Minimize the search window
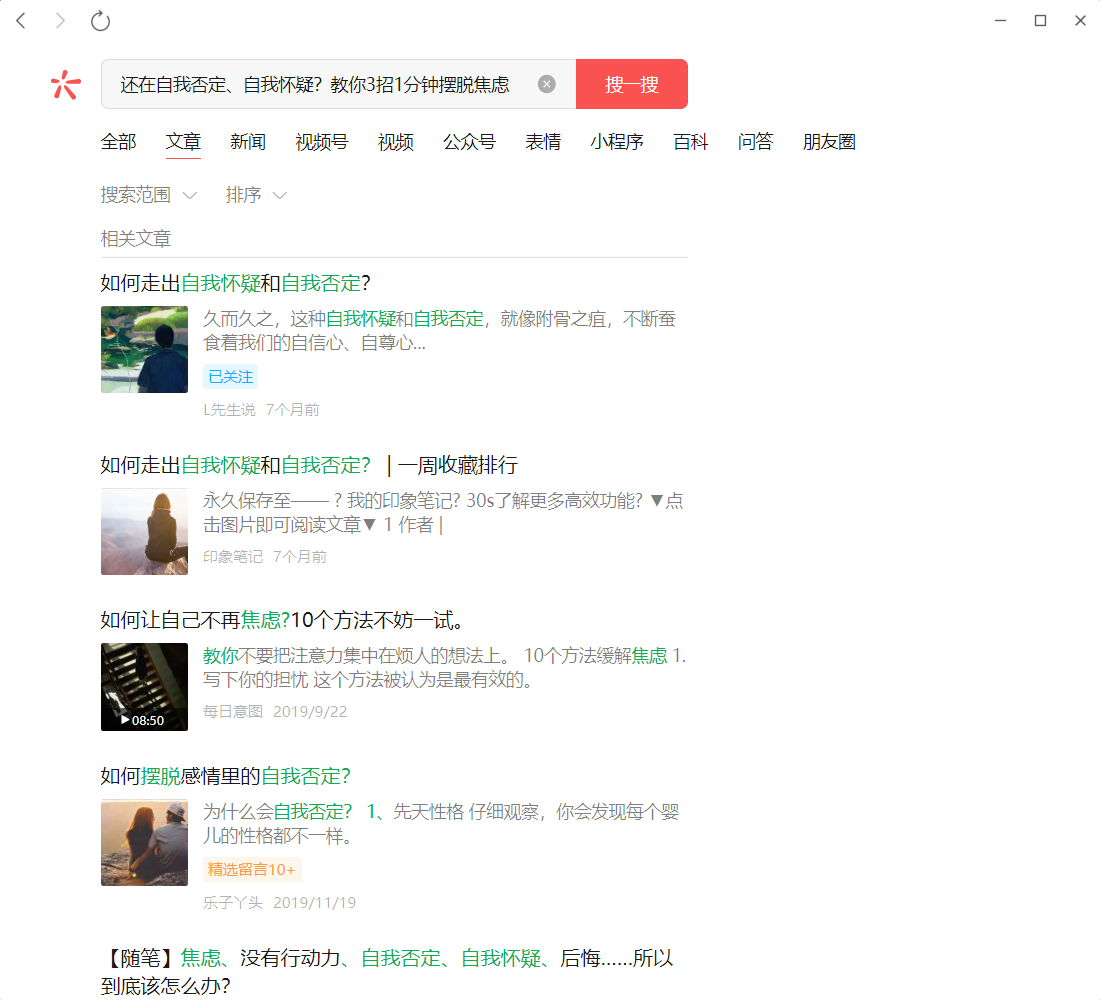Screen dimensions: 1100x1000 pos(1000,21)
